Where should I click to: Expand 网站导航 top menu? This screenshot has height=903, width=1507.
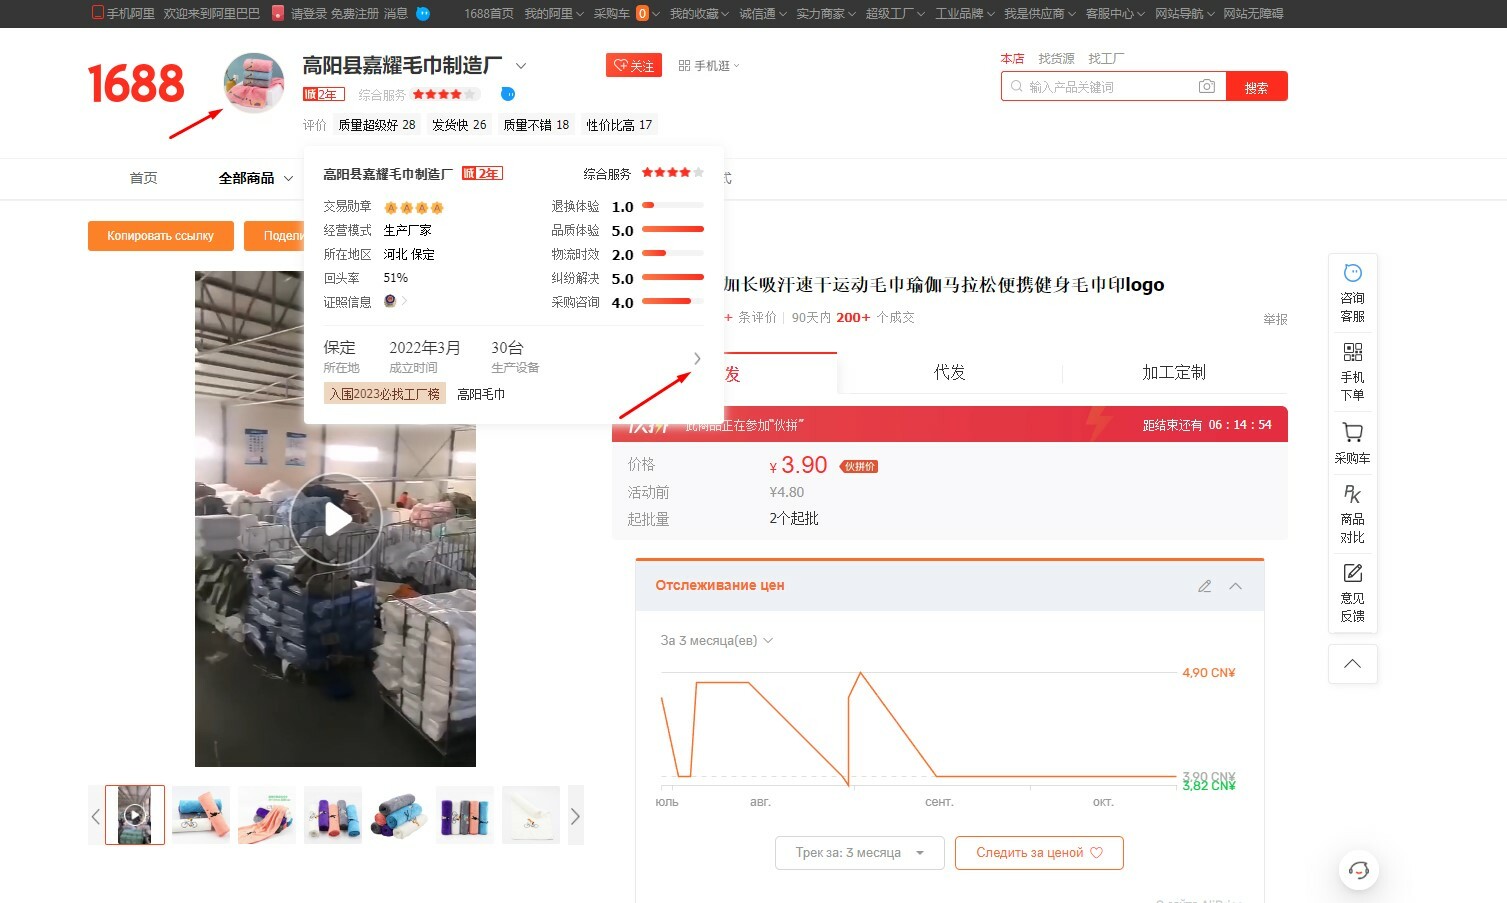point(1185,13)
